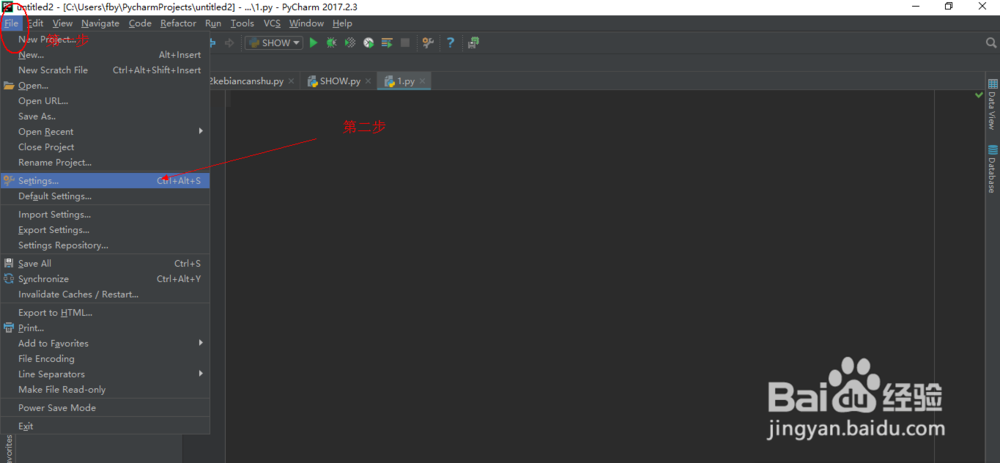Start debugging with the bug icon

(332, 43)
